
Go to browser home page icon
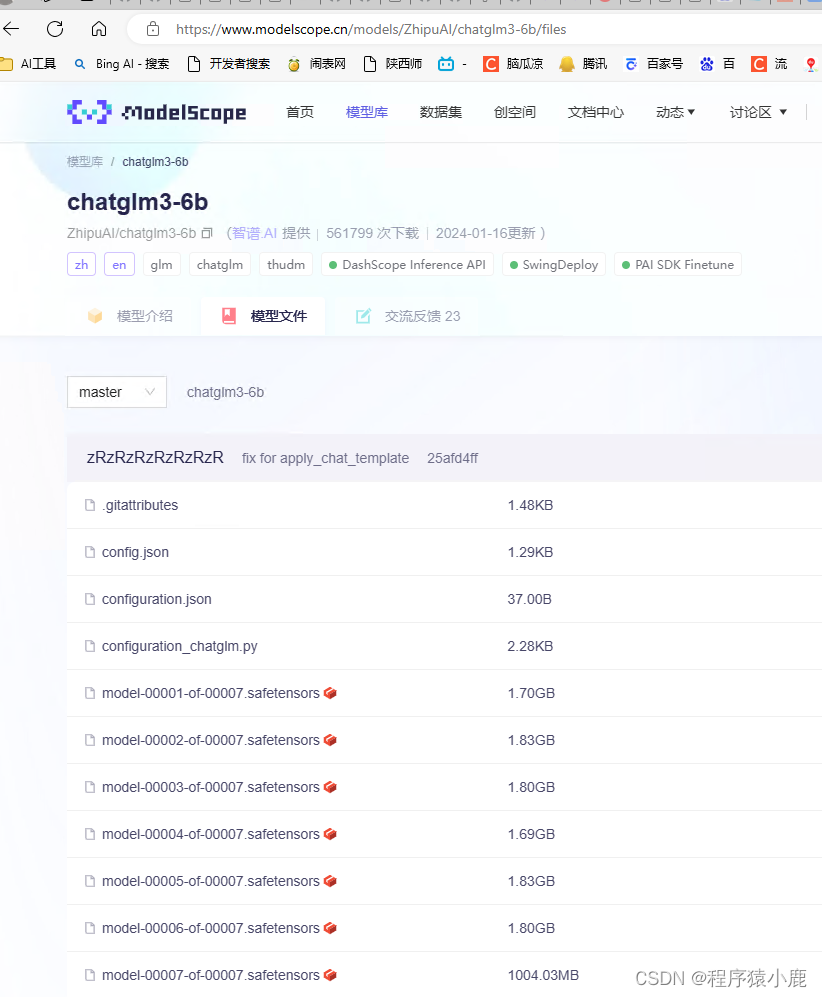99,29
